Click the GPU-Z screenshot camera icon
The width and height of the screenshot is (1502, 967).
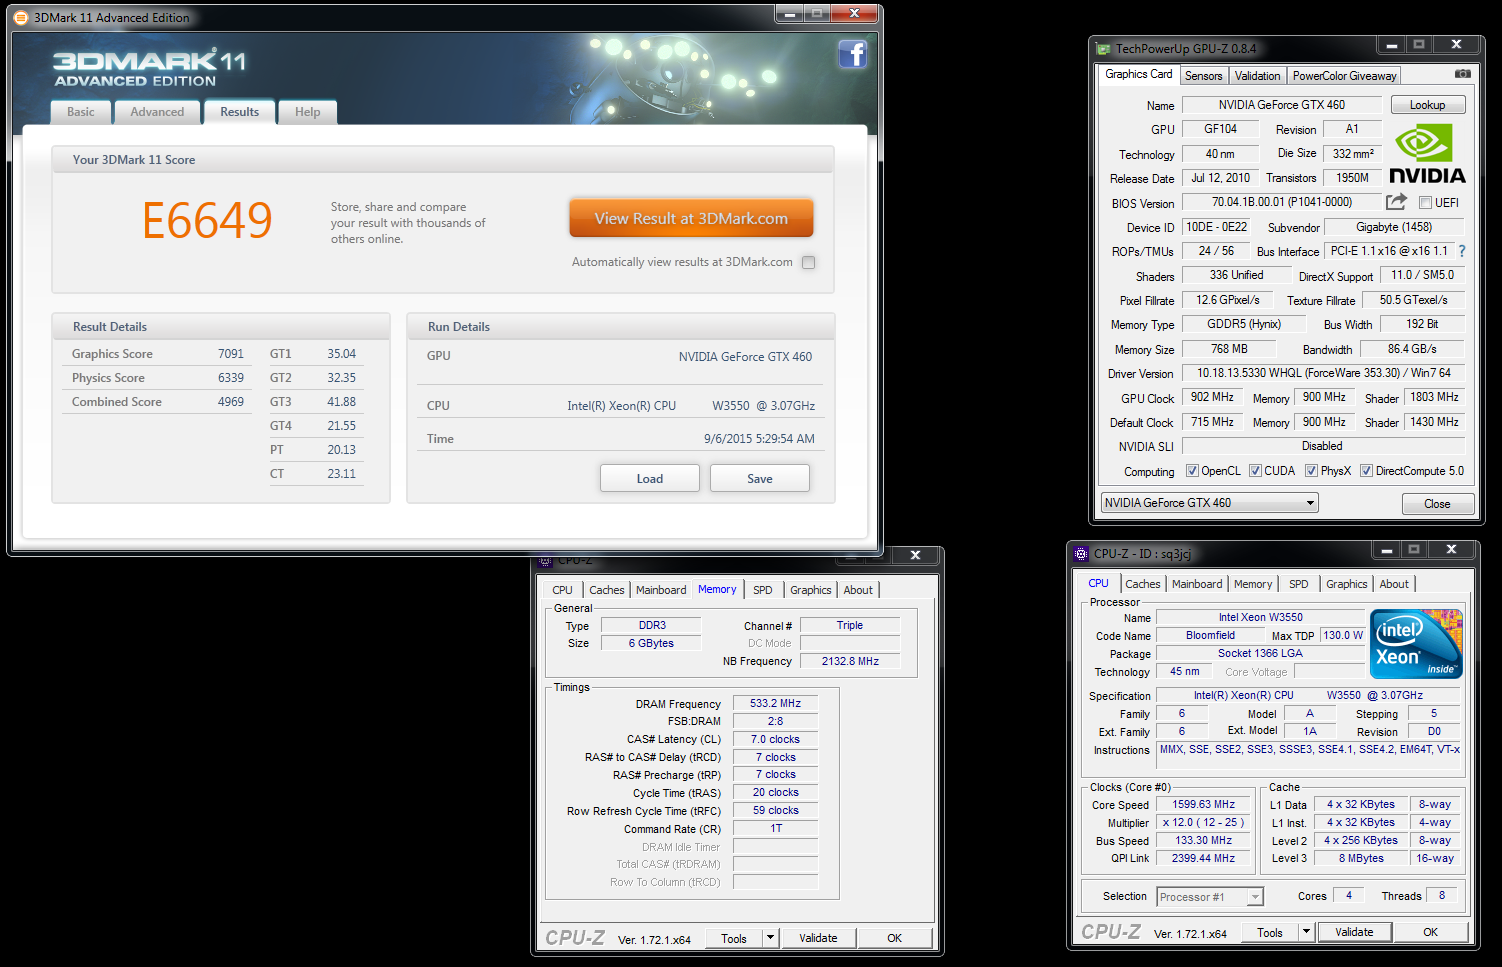point(1462,74)
